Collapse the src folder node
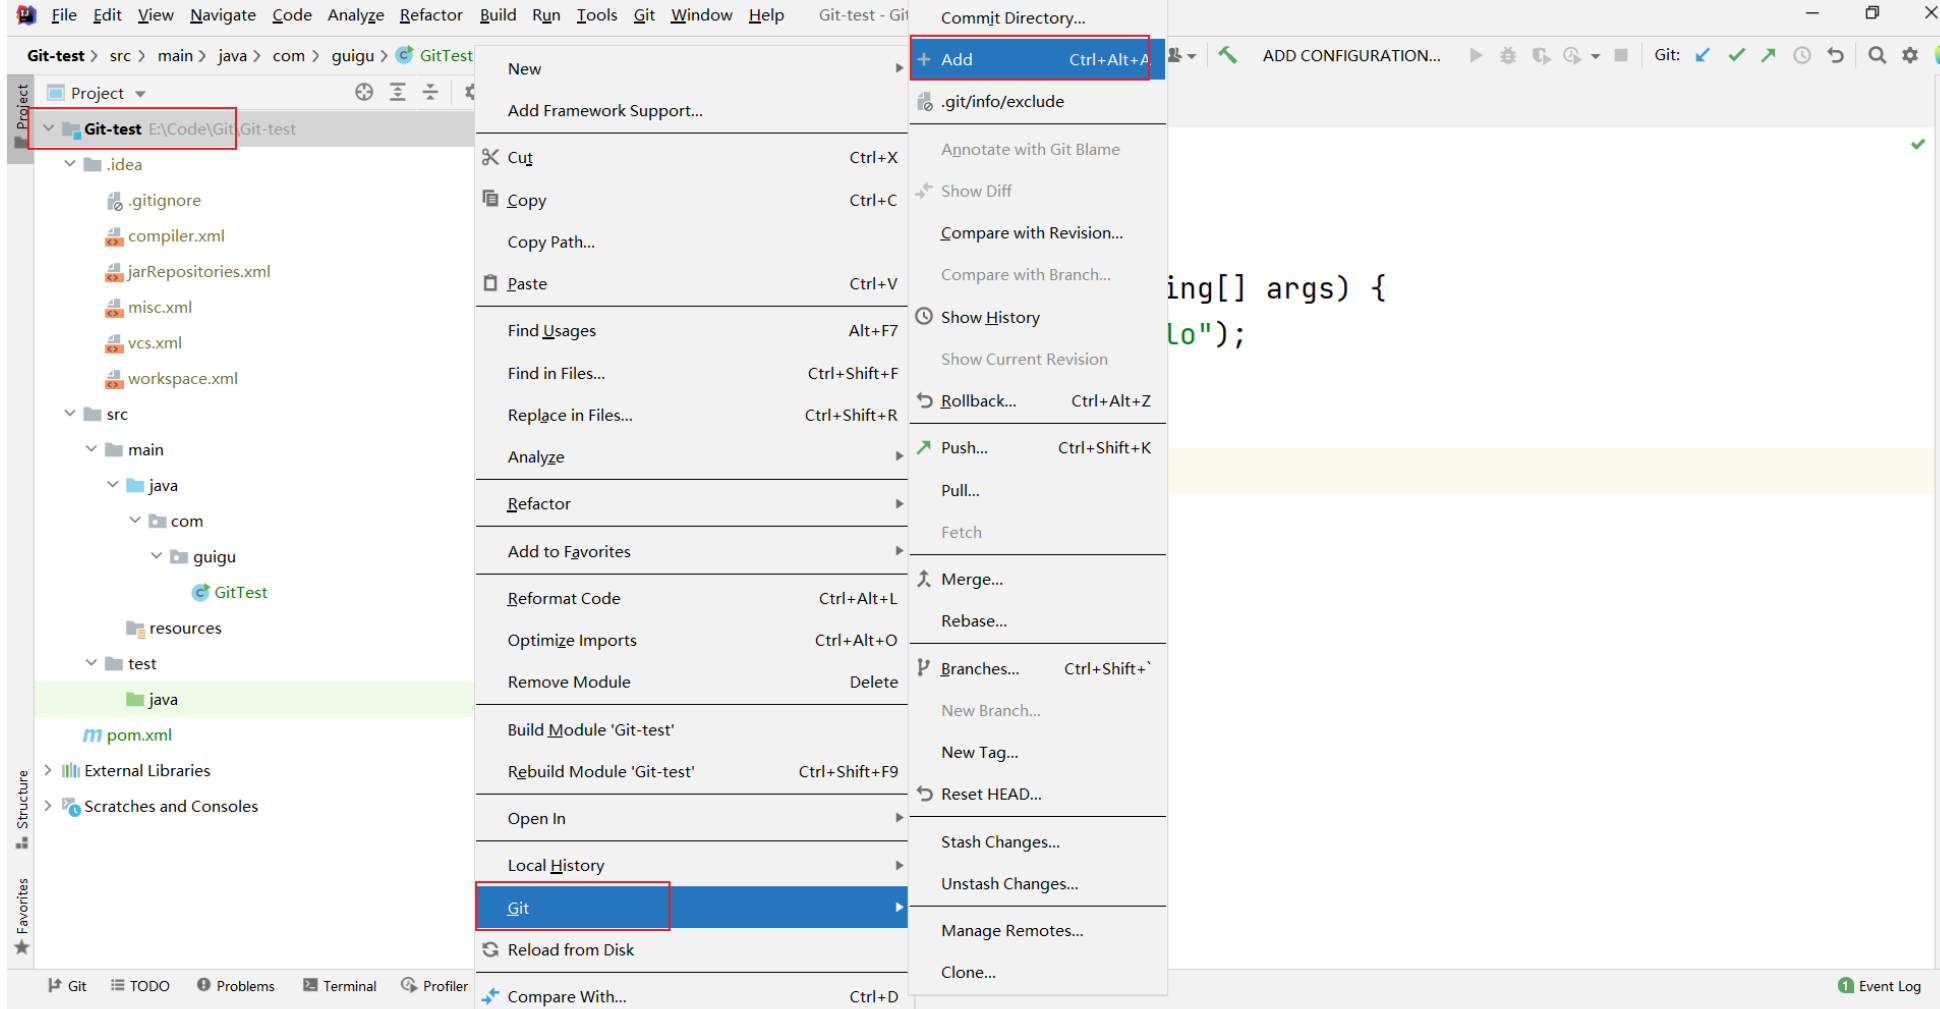This screenshot has width=1940, height=1009. pyautogui.click(x=69, y=414)
